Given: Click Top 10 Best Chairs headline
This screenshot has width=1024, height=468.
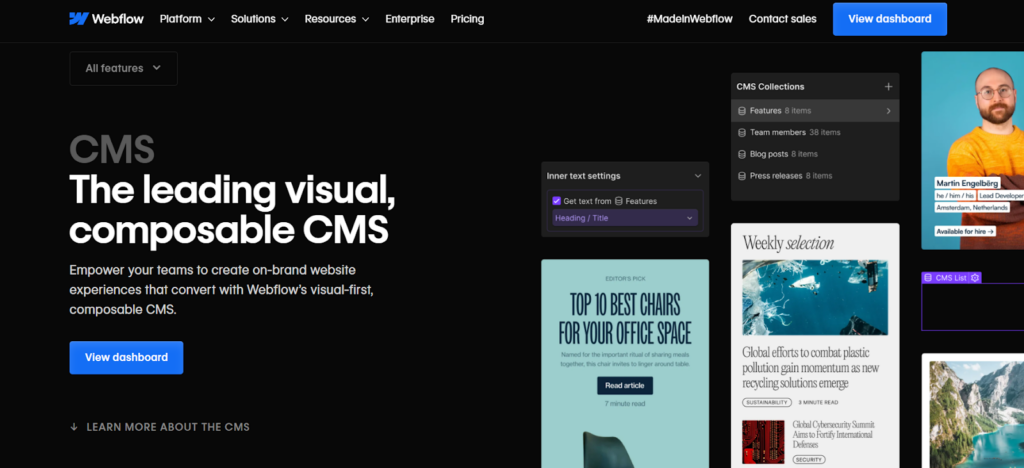Looking at the screenshot, I should [x=624, y=319].
